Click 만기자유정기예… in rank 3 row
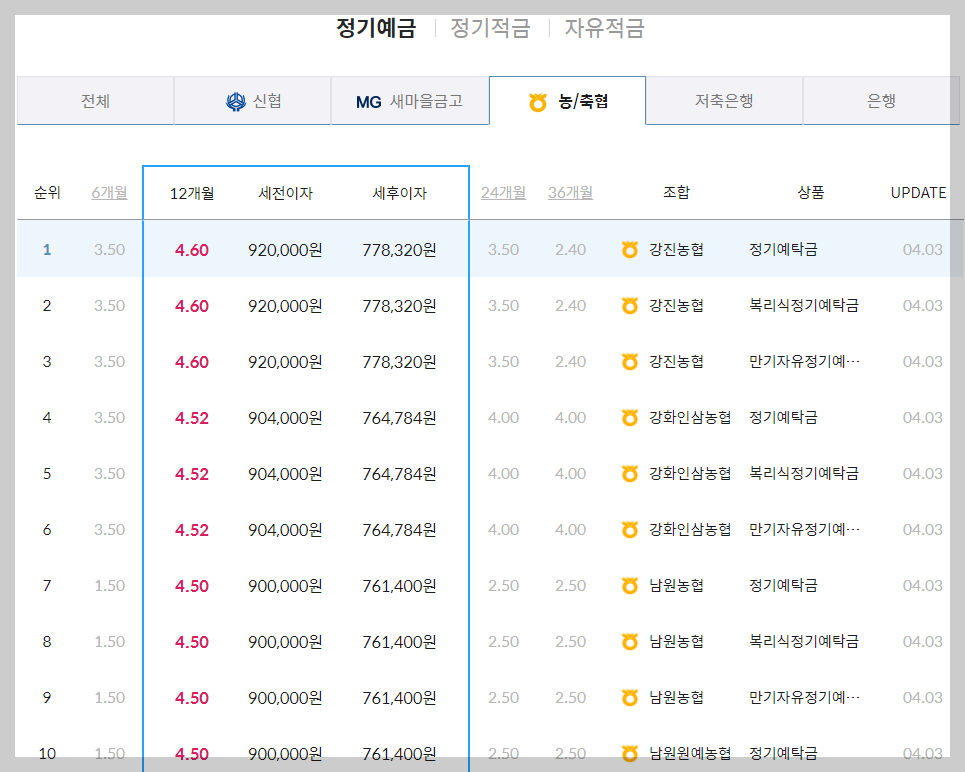This screenshot has height=772, width=965. coord(804,361)
